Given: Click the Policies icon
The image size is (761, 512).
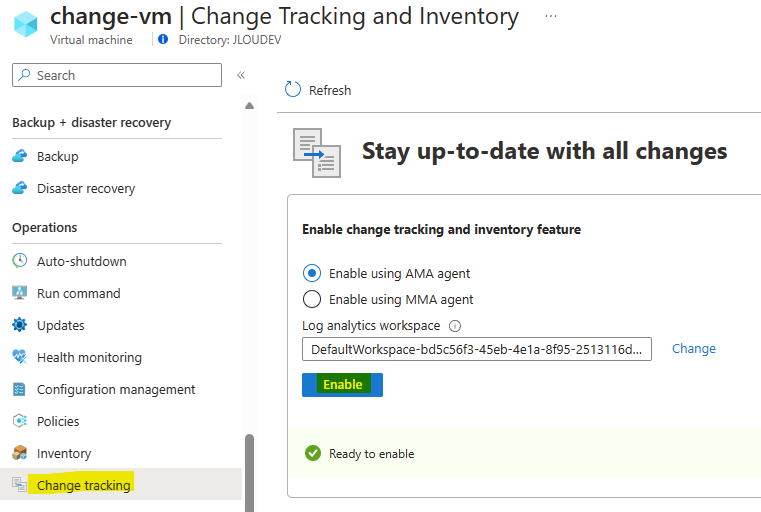Looking at the screenshot, I should pyautogui.click(x=19, y=421).
